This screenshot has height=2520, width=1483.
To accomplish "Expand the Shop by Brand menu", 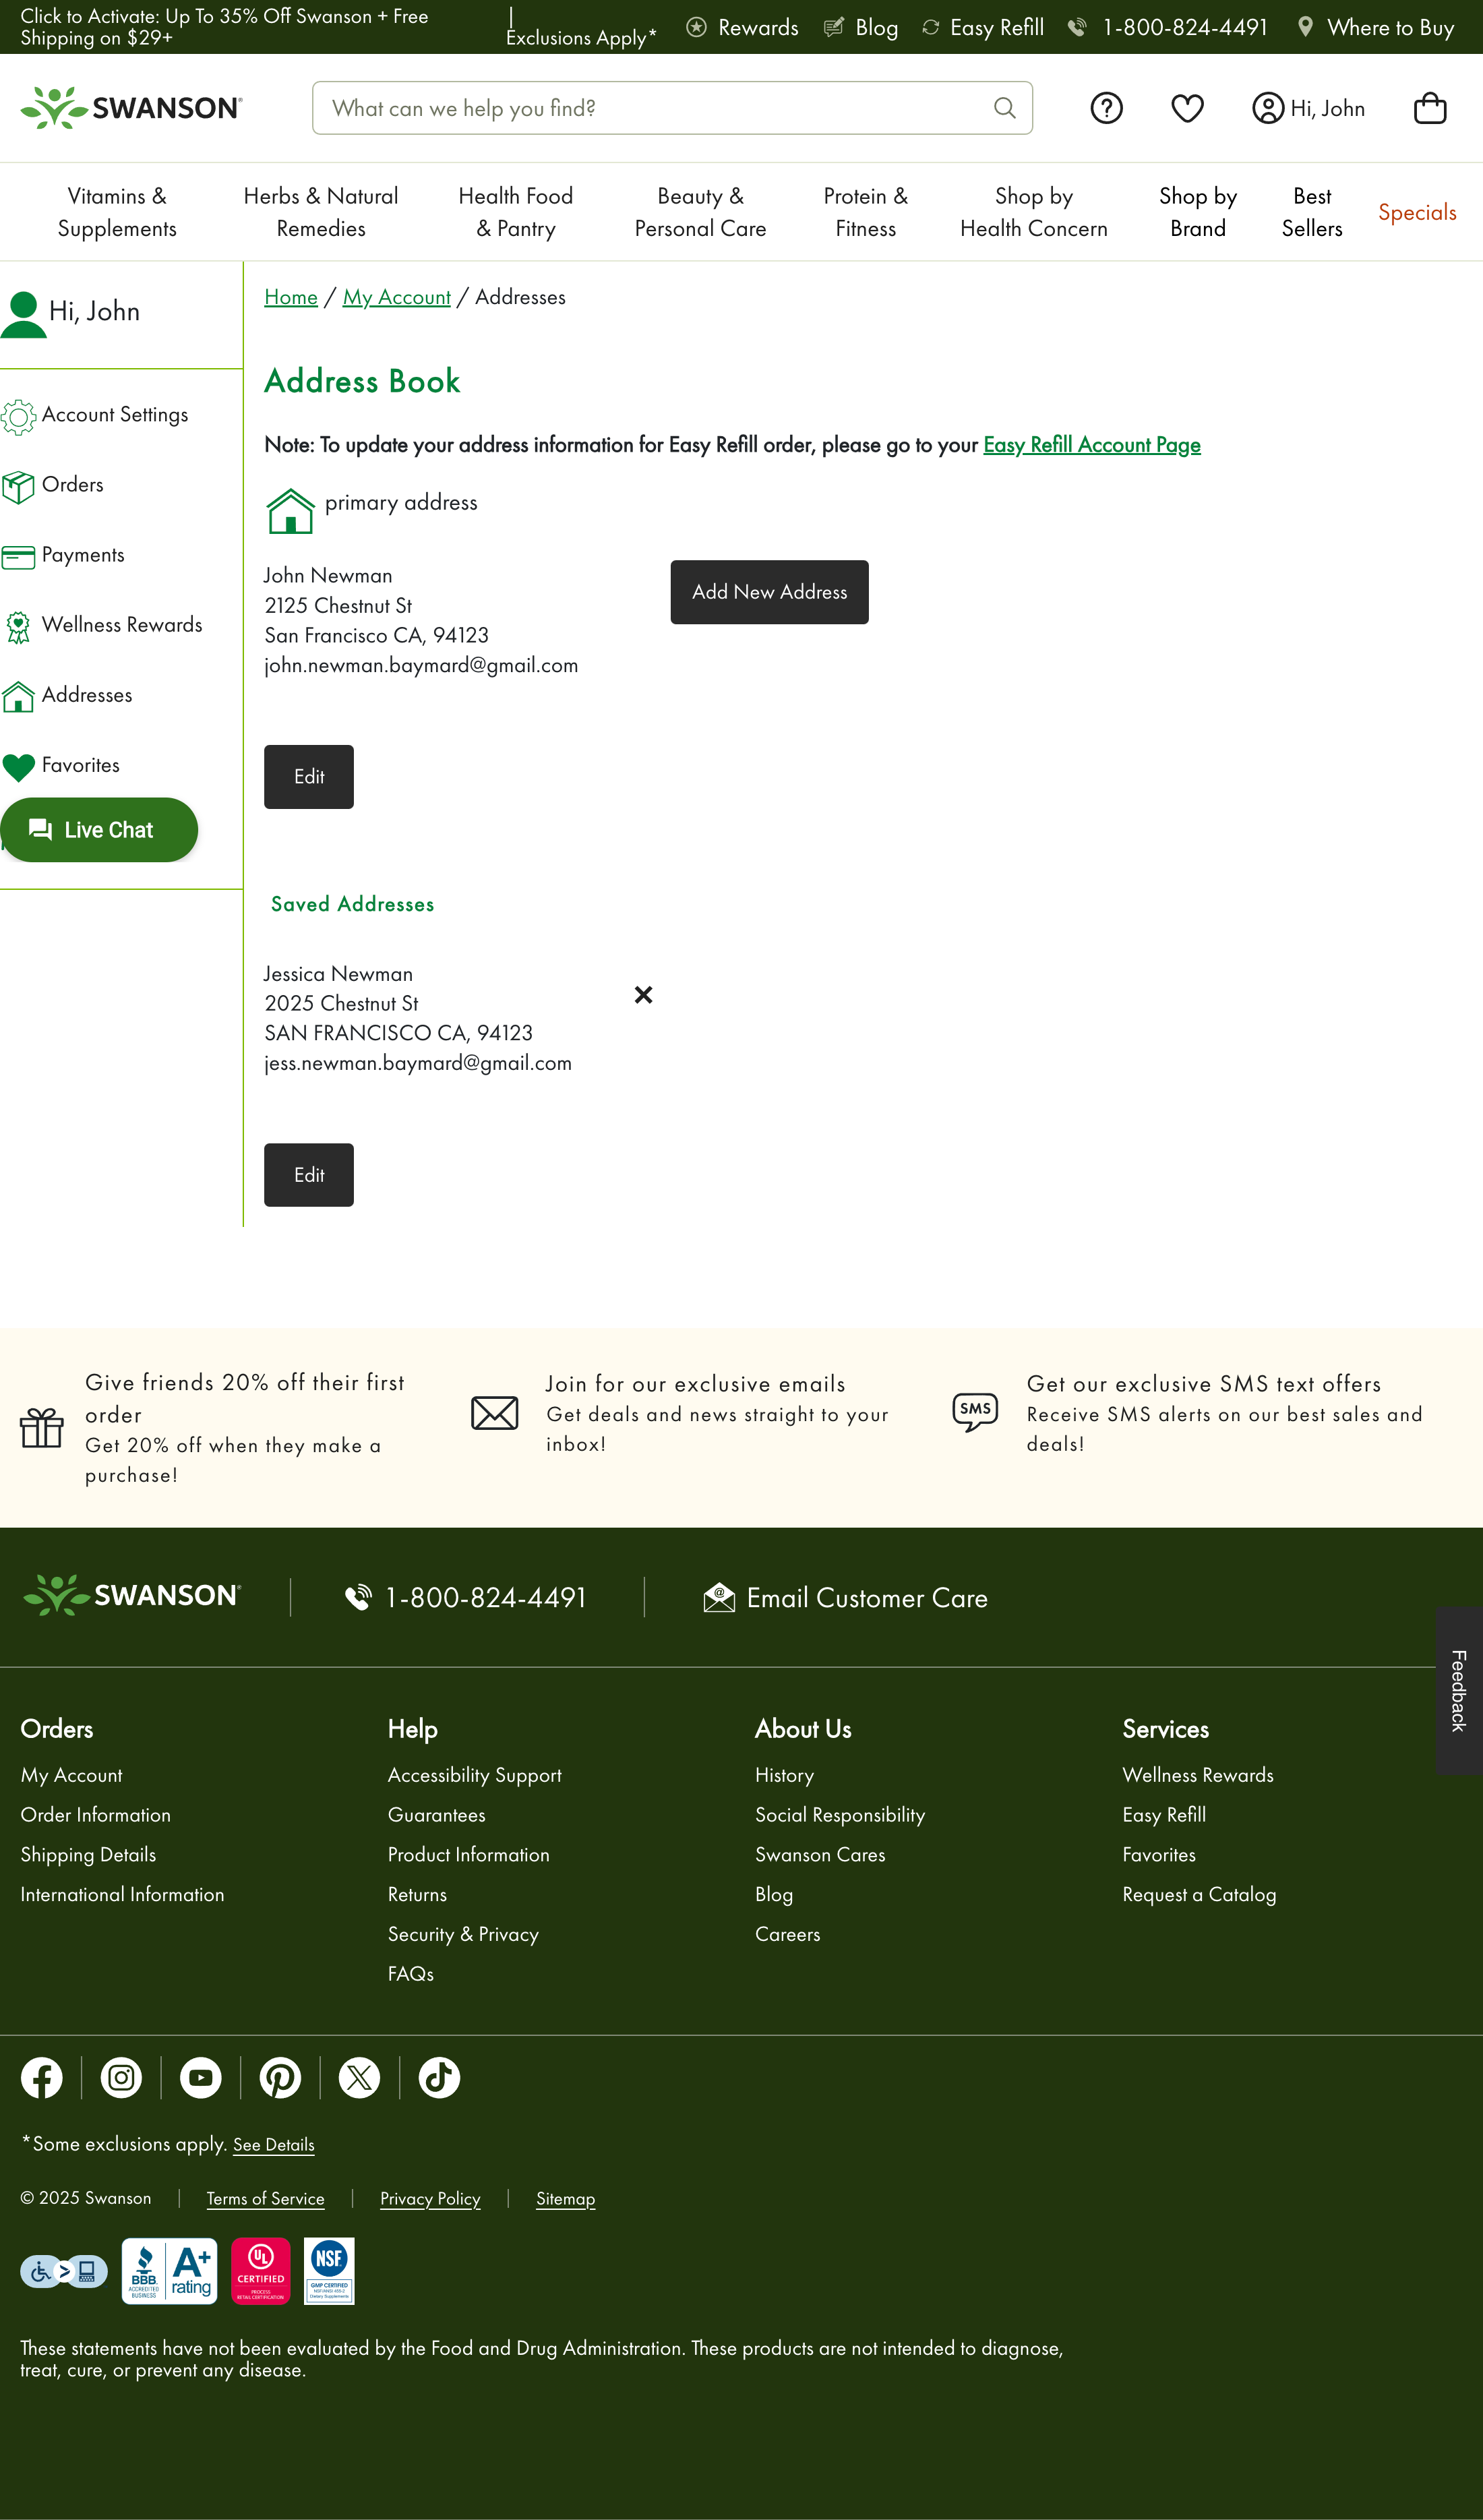I will coord(1197,212).
